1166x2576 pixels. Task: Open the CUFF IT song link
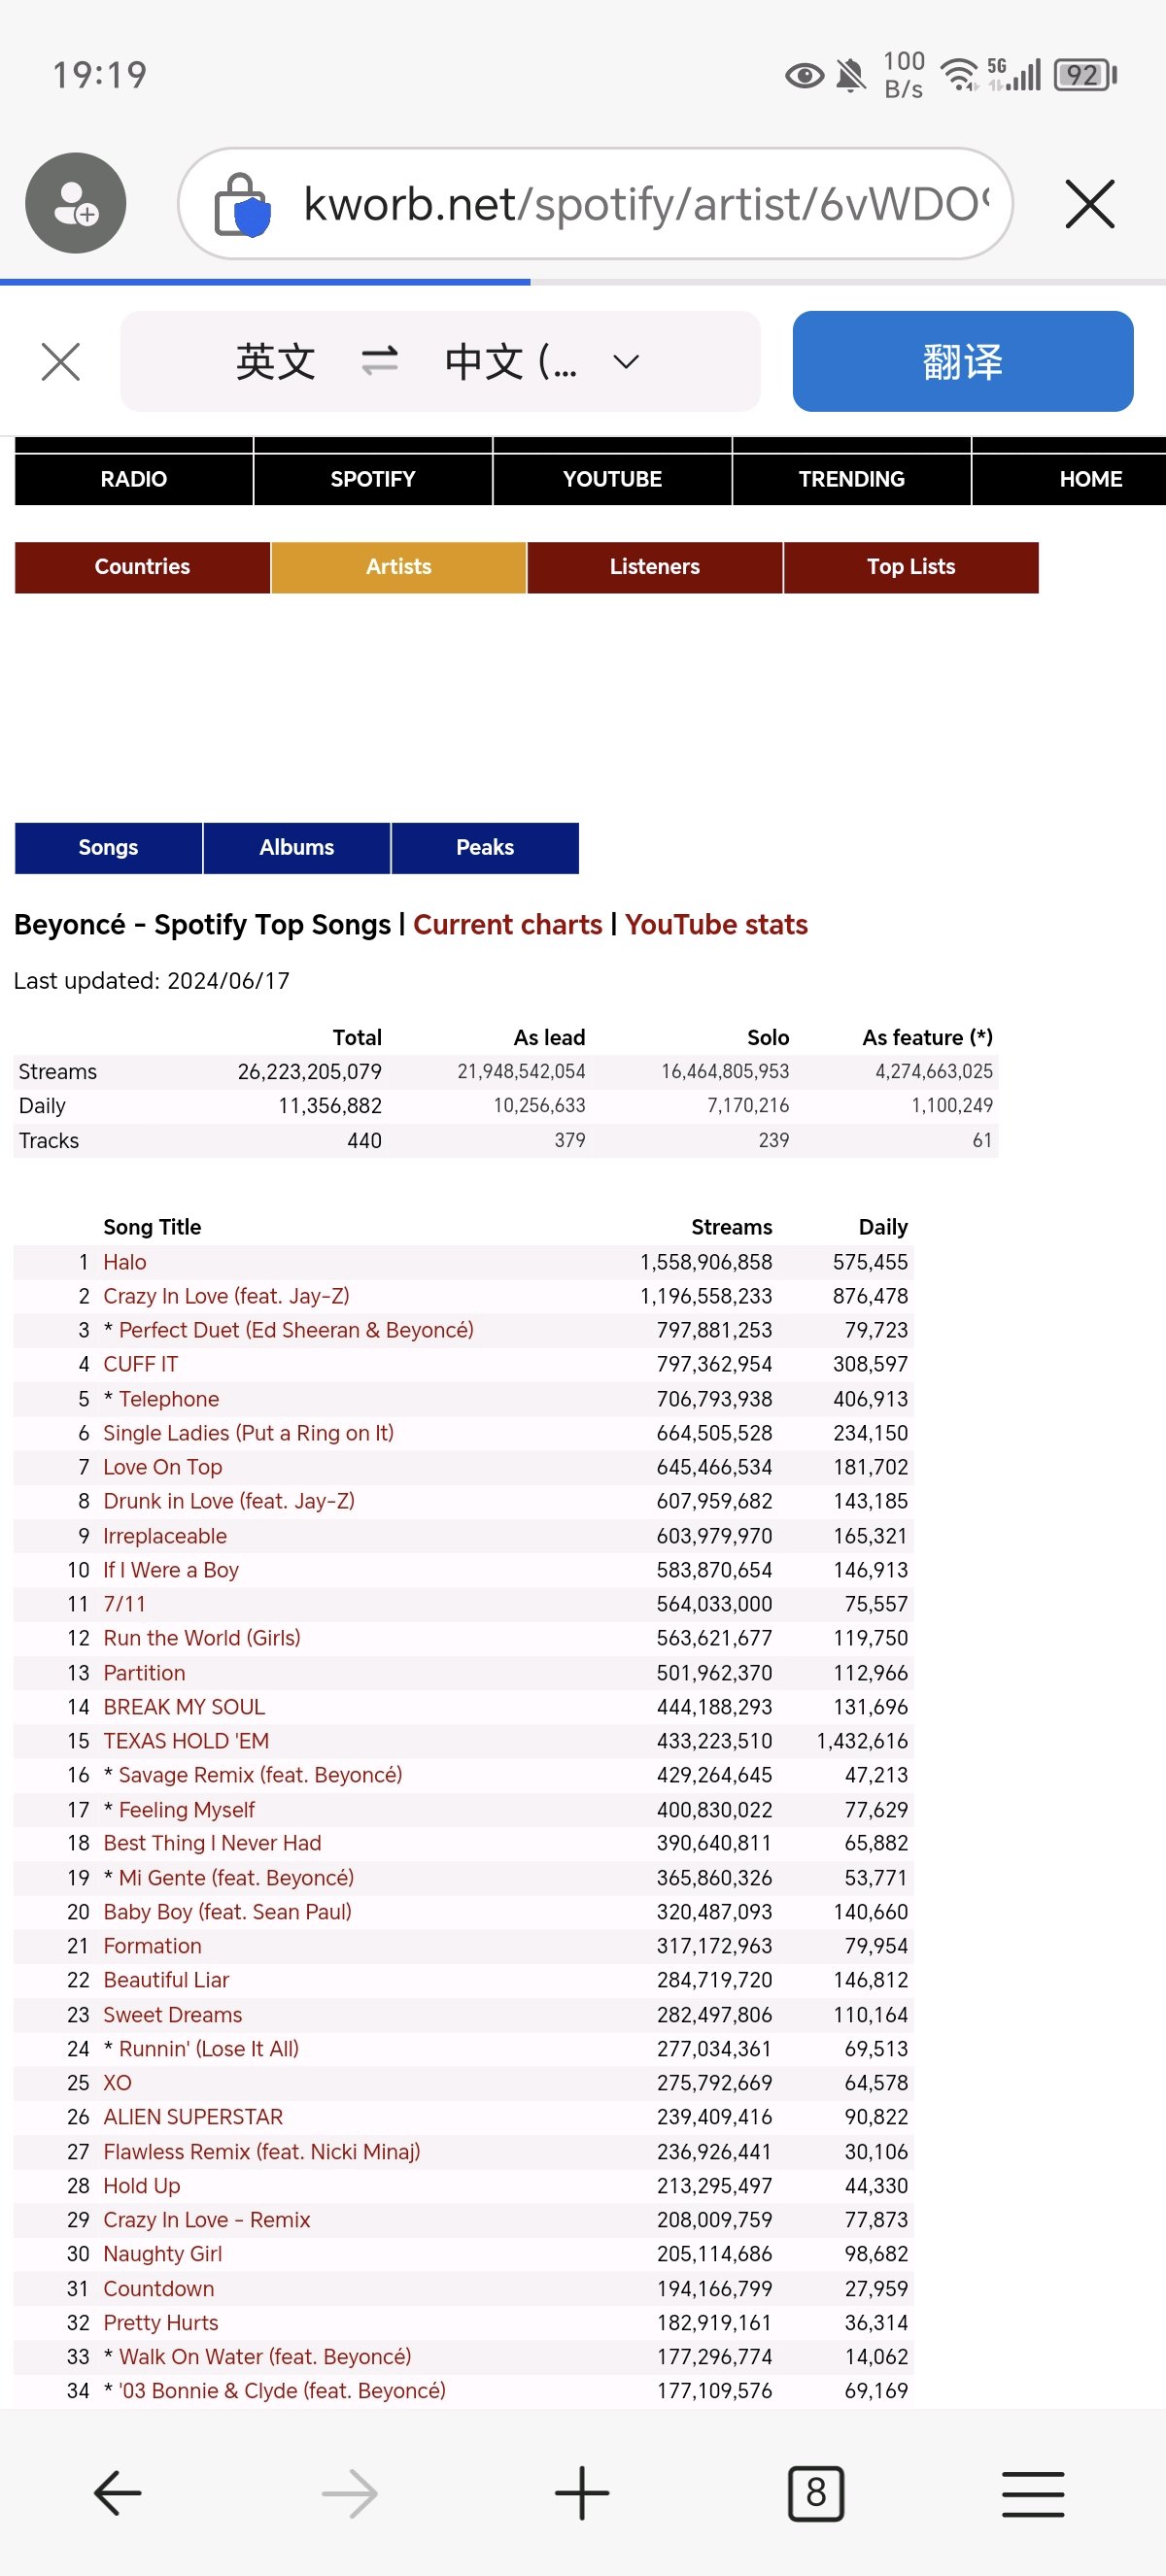point(141,1364)
